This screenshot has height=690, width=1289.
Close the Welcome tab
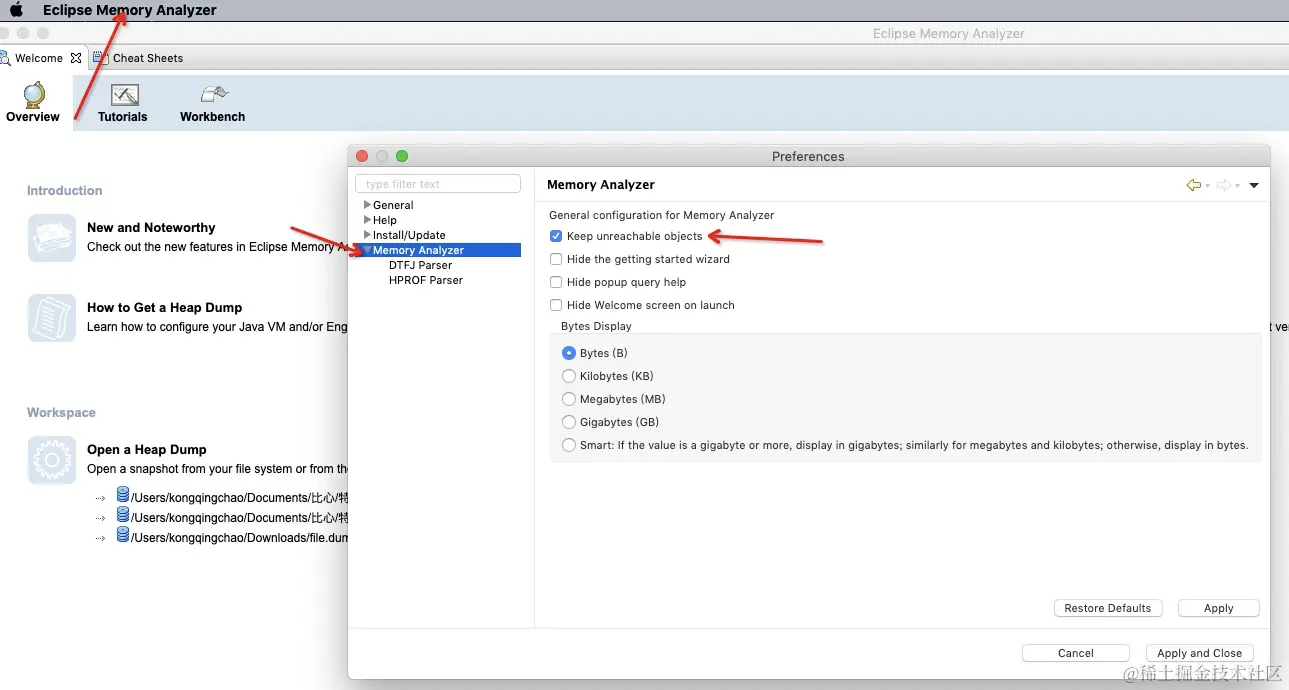click(76, 58)
